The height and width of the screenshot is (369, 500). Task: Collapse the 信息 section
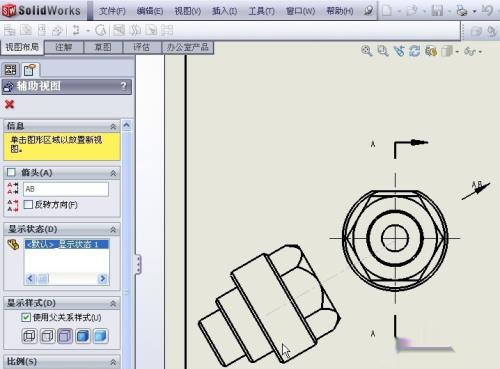[x=113, y=126]
